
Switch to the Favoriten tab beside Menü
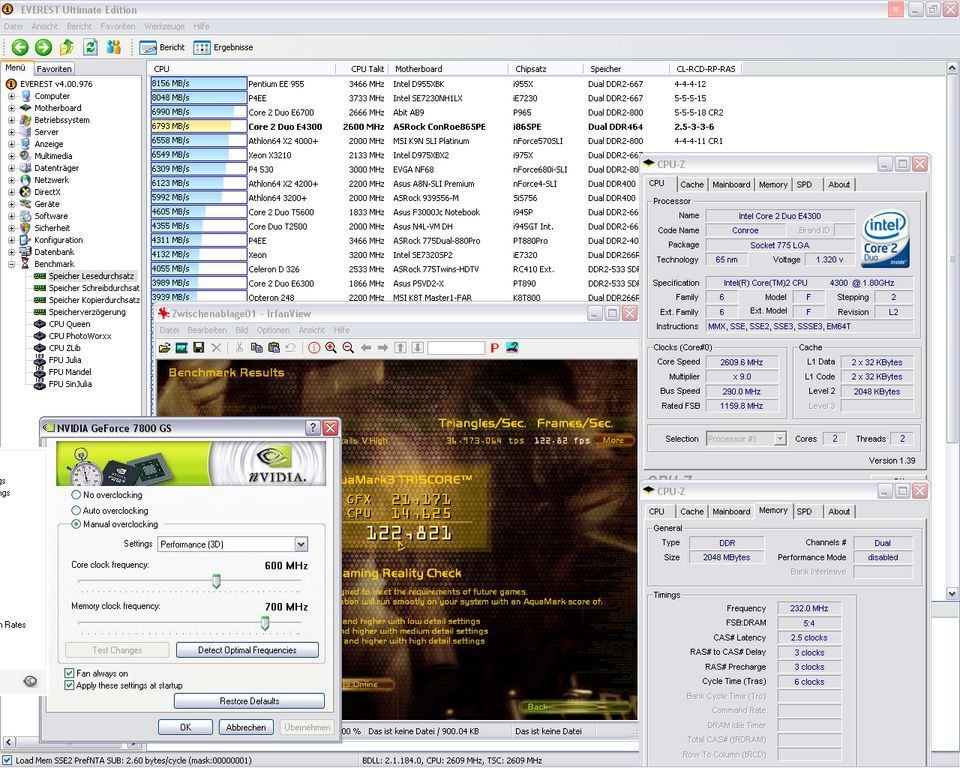[x=54, y=69]
